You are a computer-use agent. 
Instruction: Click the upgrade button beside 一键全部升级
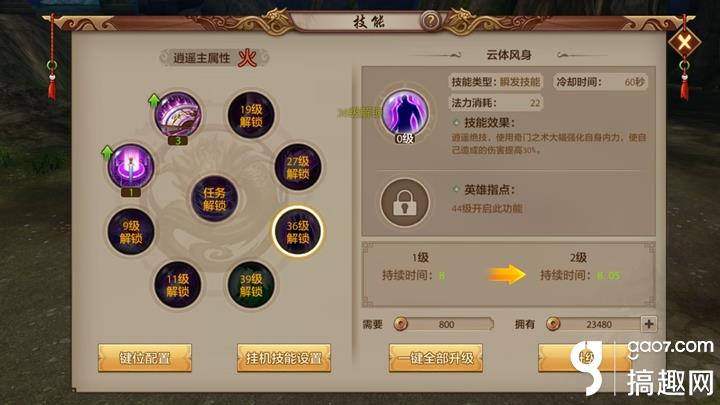585,358
